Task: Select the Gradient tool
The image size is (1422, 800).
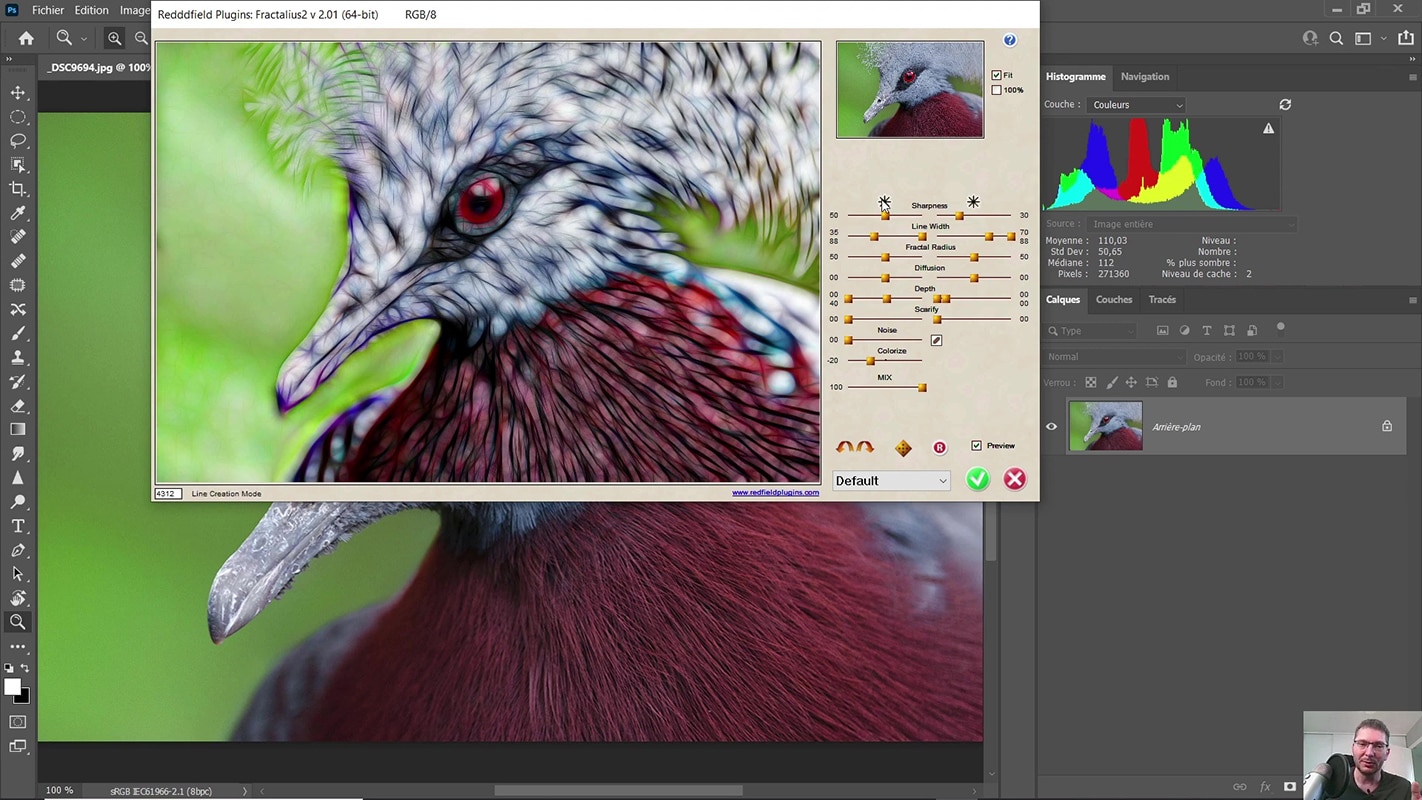Action: coord(18,429)
